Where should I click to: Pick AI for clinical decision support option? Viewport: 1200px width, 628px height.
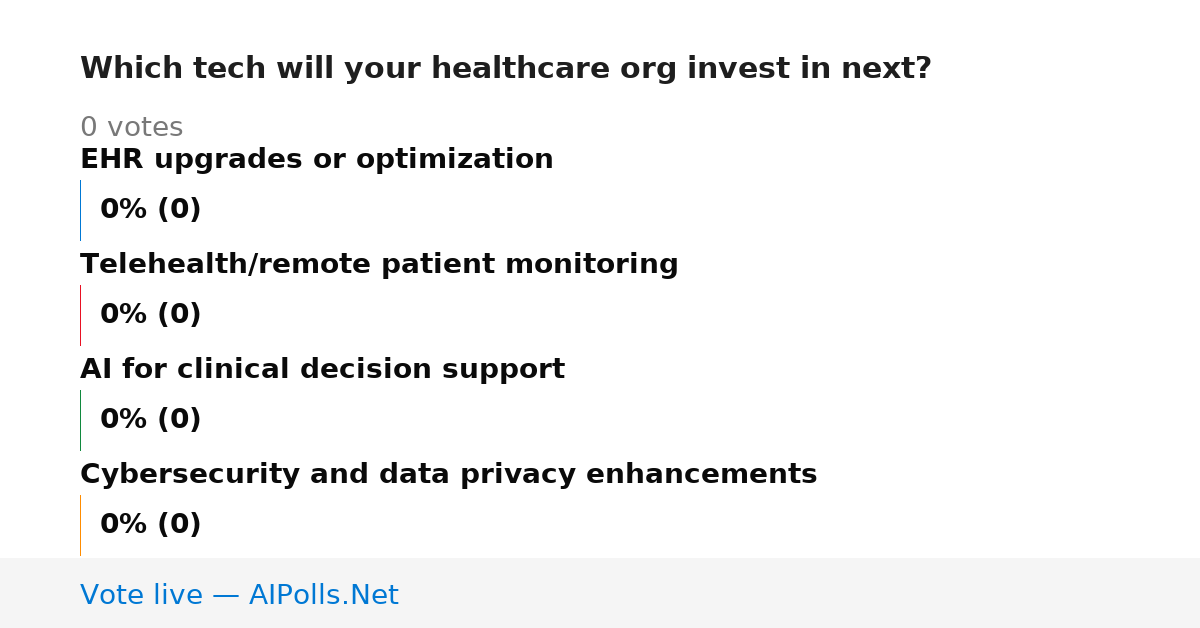coord(322,370)
